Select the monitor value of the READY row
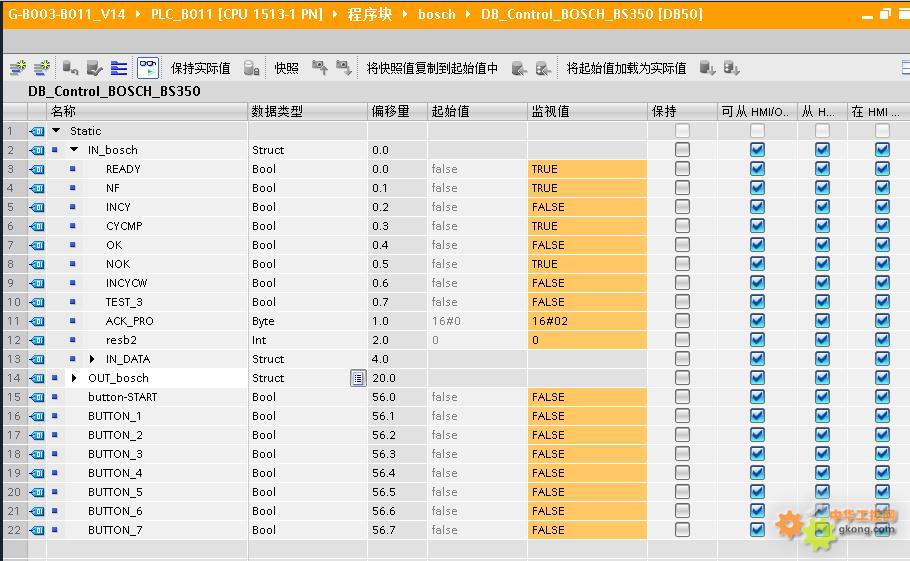 [587, 169]
